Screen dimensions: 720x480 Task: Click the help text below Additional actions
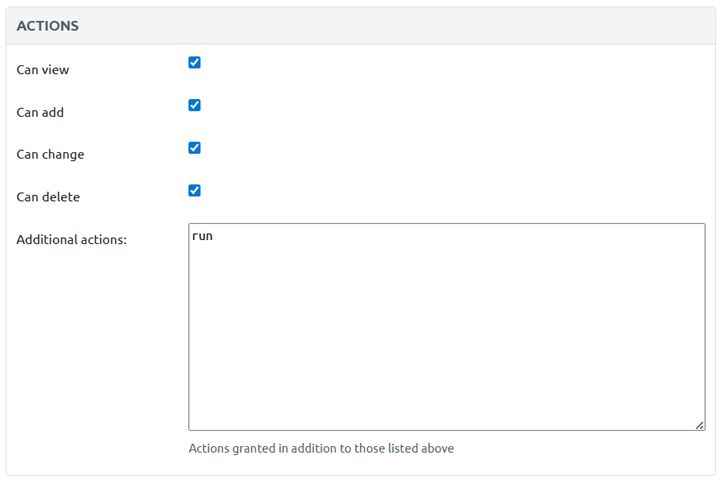321,449
